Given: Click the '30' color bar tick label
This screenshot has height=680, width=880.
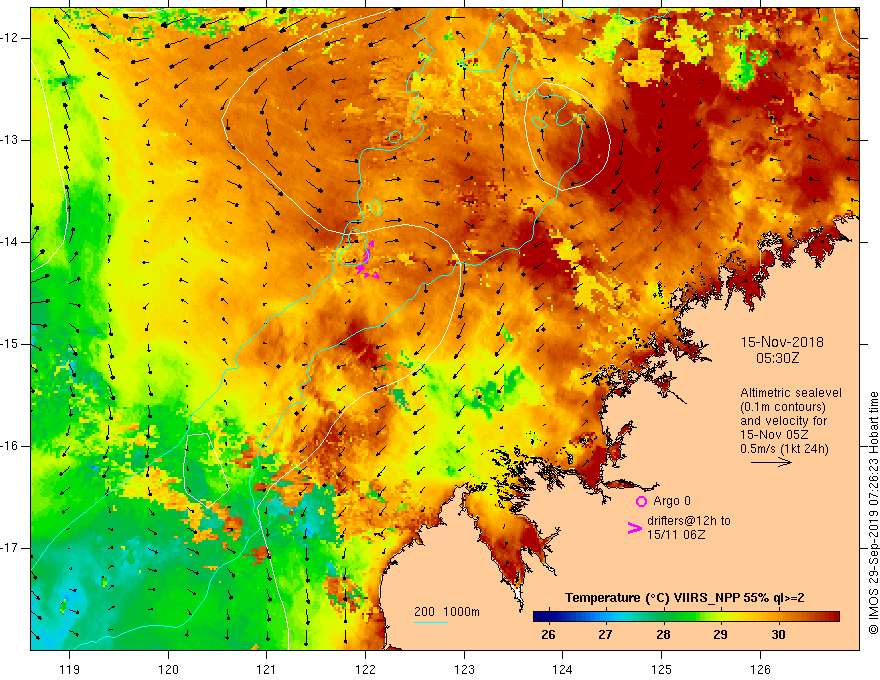Looking at the screenshot, I should pos(778,635).
